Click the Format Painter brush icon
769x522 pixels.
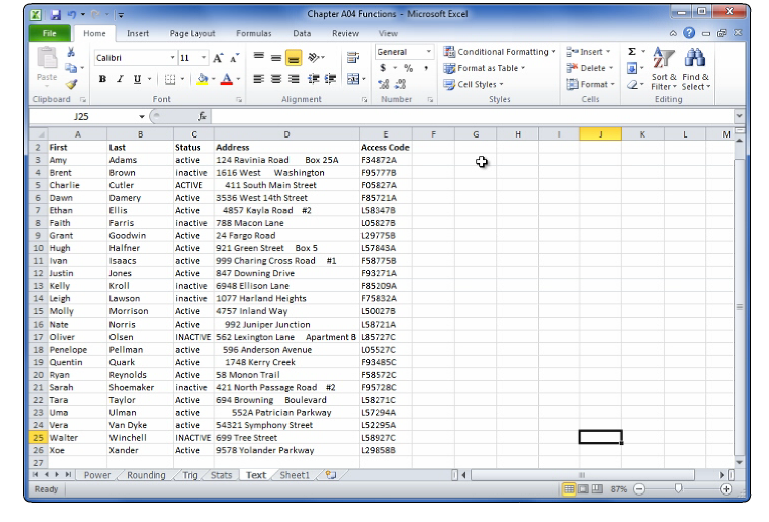71,85
